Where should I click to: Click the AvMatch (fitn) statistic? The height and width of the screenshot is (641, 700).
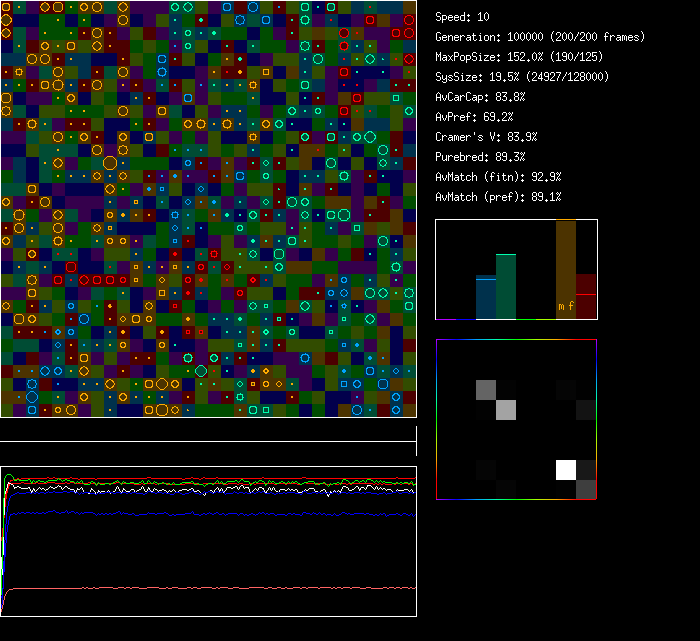(498, 177)
